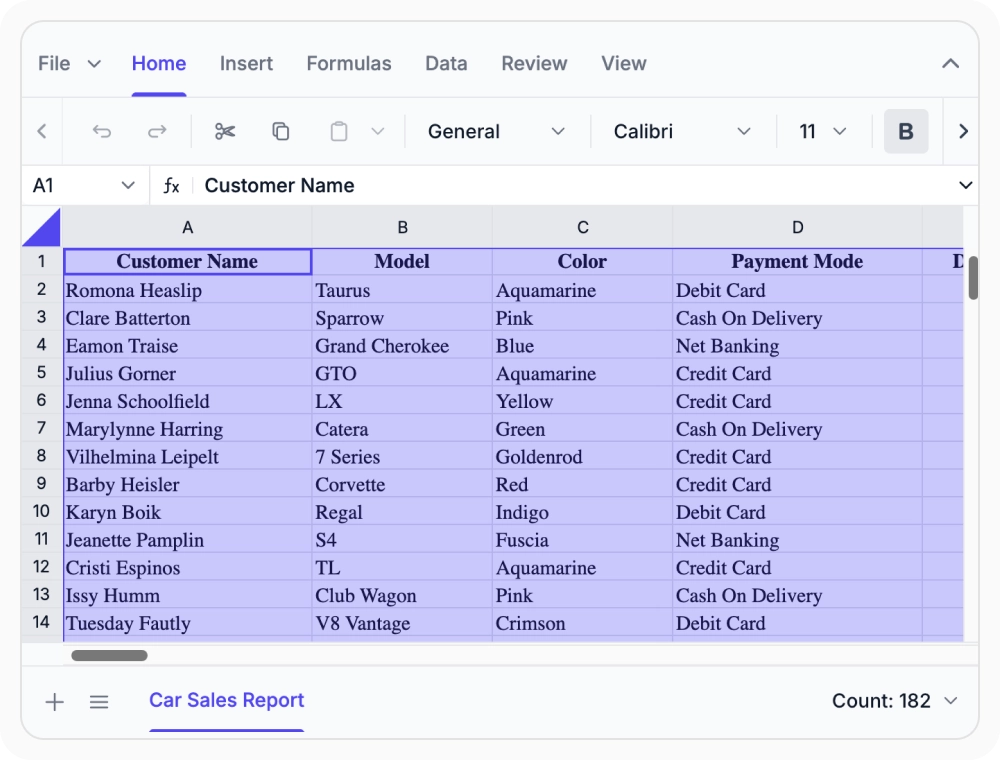
Task: Select the Payment Mode header cell
Action: click(797, 261)
